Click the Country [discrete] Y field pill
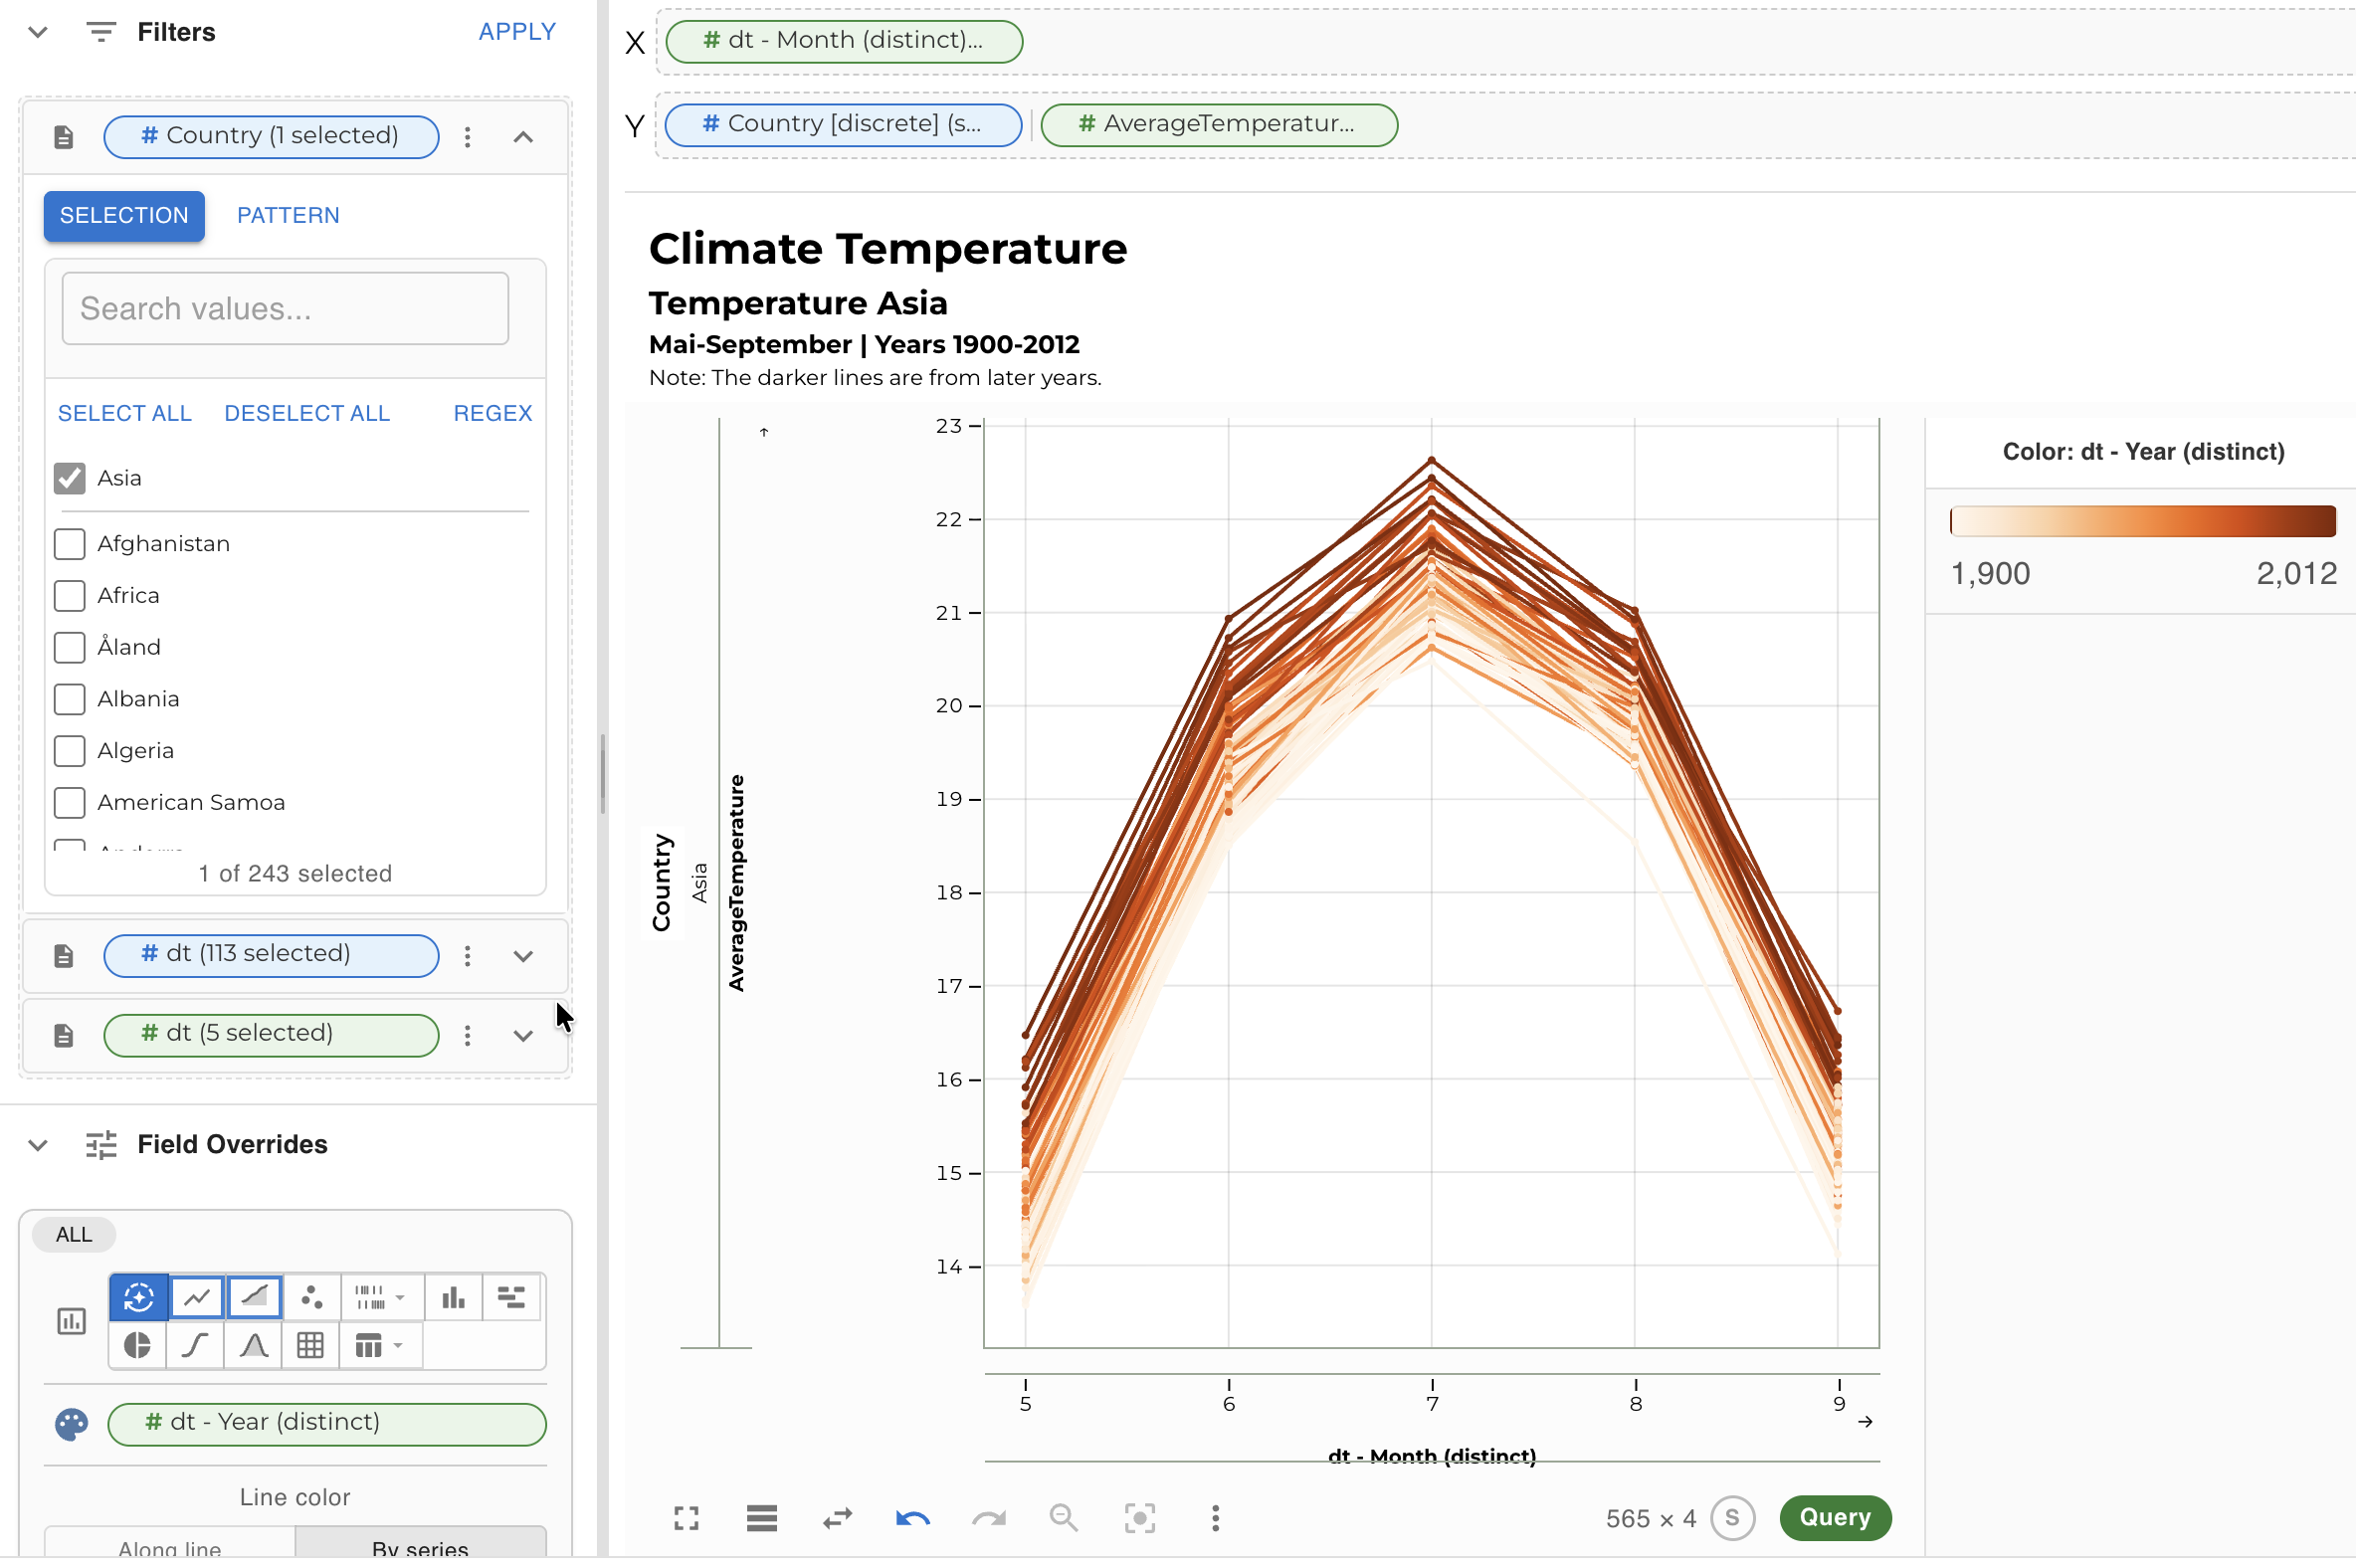The image size is (2356, 1568). 843,126
